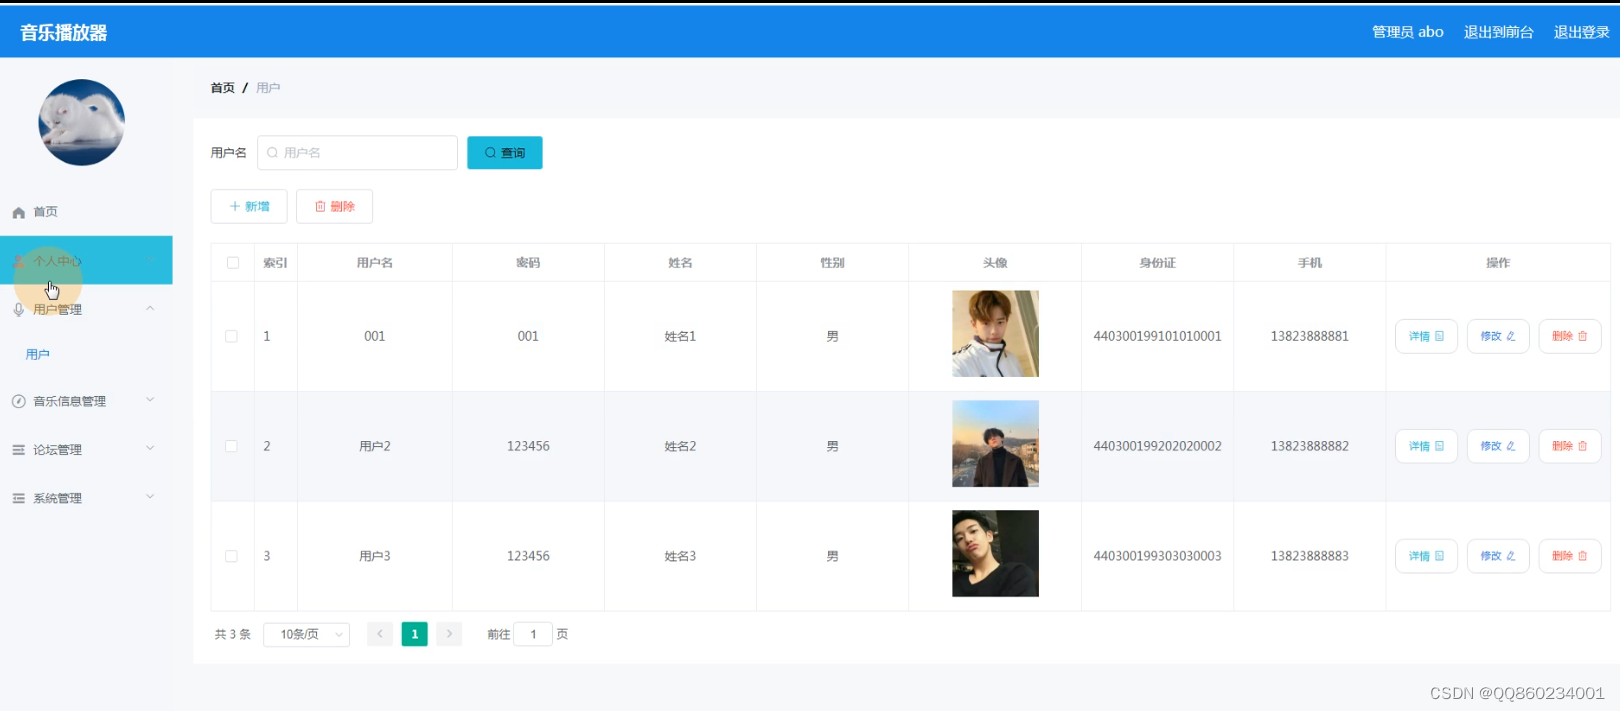Open 详情 for user 姓名2
This screenshot has width=1620, height=711.
1426,446
